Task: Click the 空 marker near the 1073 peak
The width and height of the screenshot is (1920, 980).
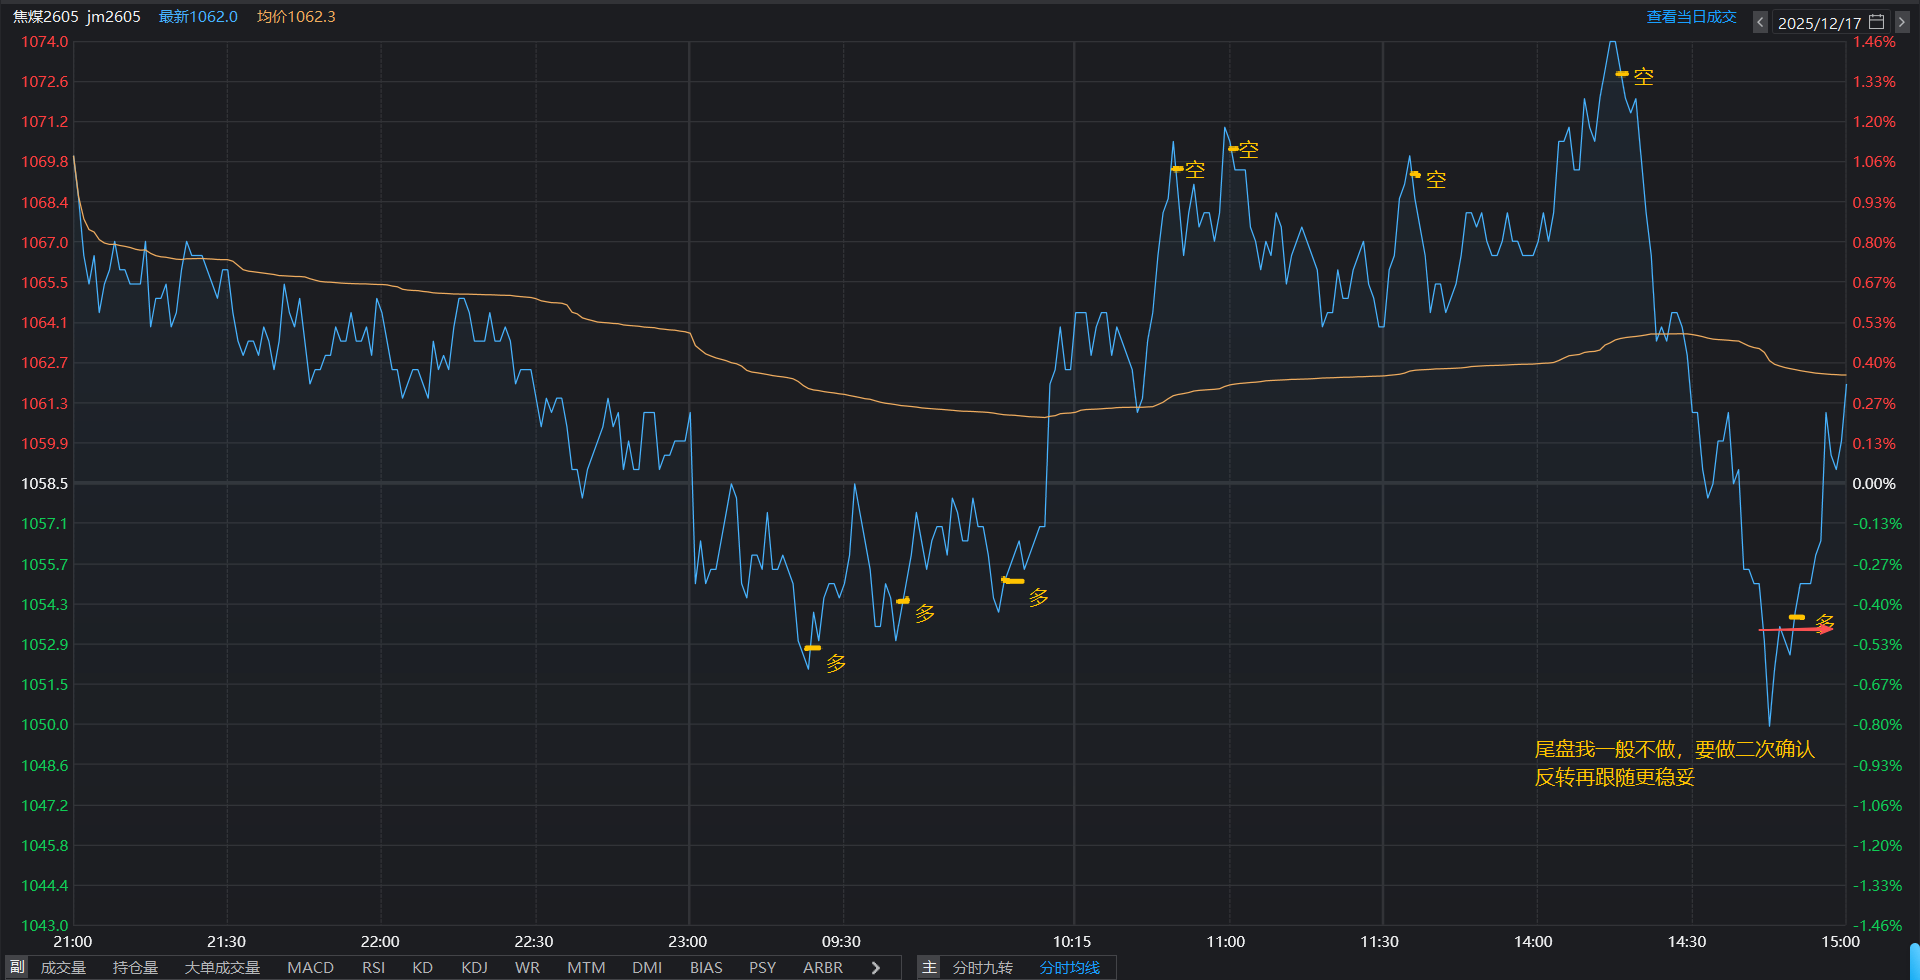Action: pos(1643,77)
